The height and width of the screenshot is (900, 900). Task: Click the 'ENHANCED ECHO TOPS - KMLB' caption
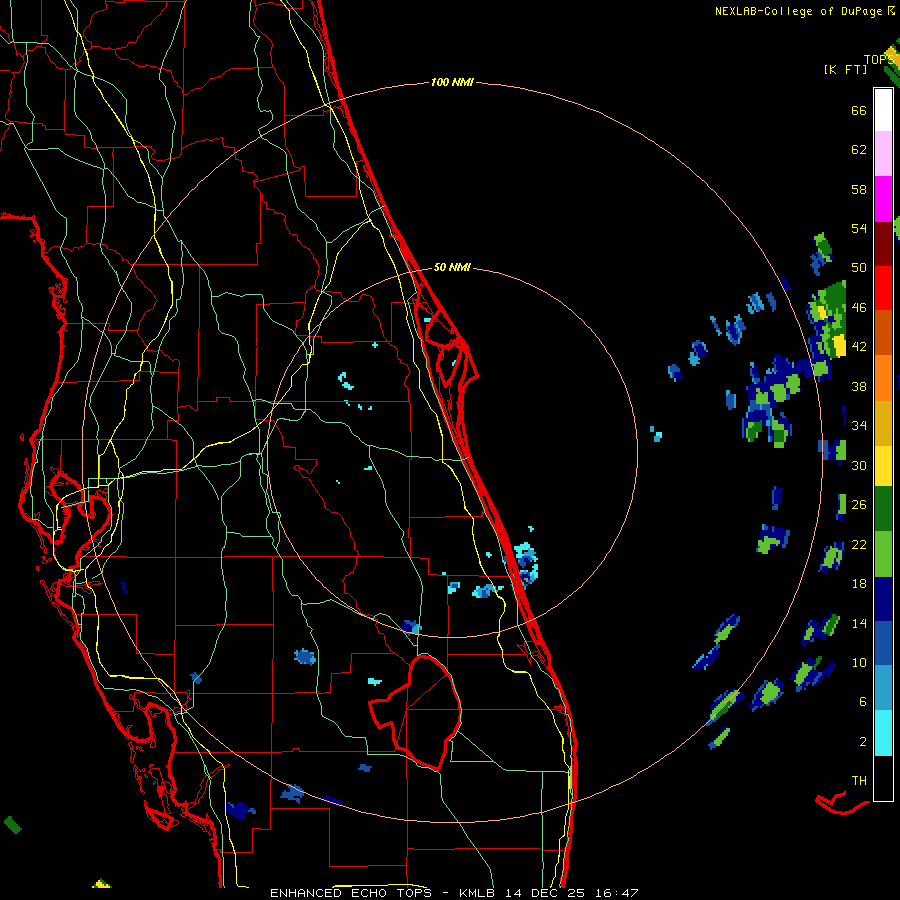[386, 893]
